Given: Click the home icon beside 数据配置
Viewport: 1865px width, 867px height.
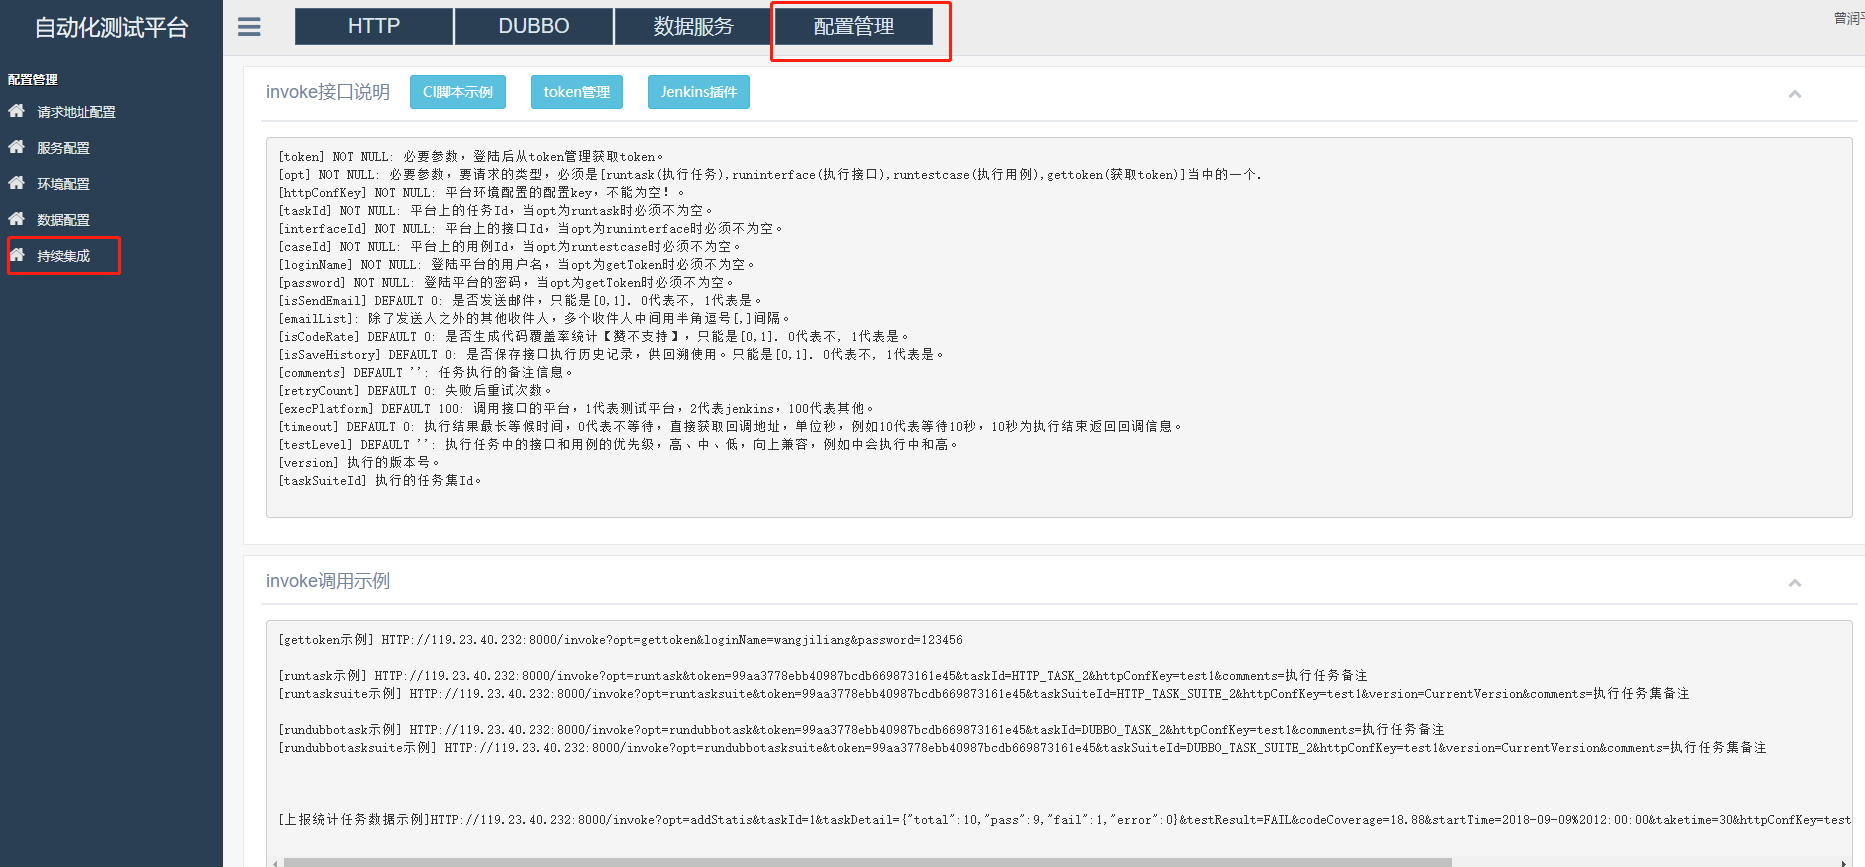Looking at the screenshot, I should click(17, 219).
